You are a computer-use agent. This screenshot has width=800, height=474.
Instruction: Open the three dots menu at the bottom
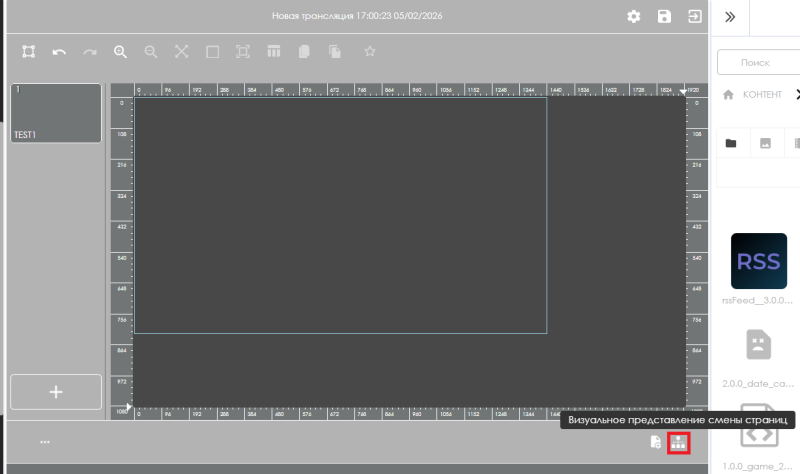click(x=45, y=441)
